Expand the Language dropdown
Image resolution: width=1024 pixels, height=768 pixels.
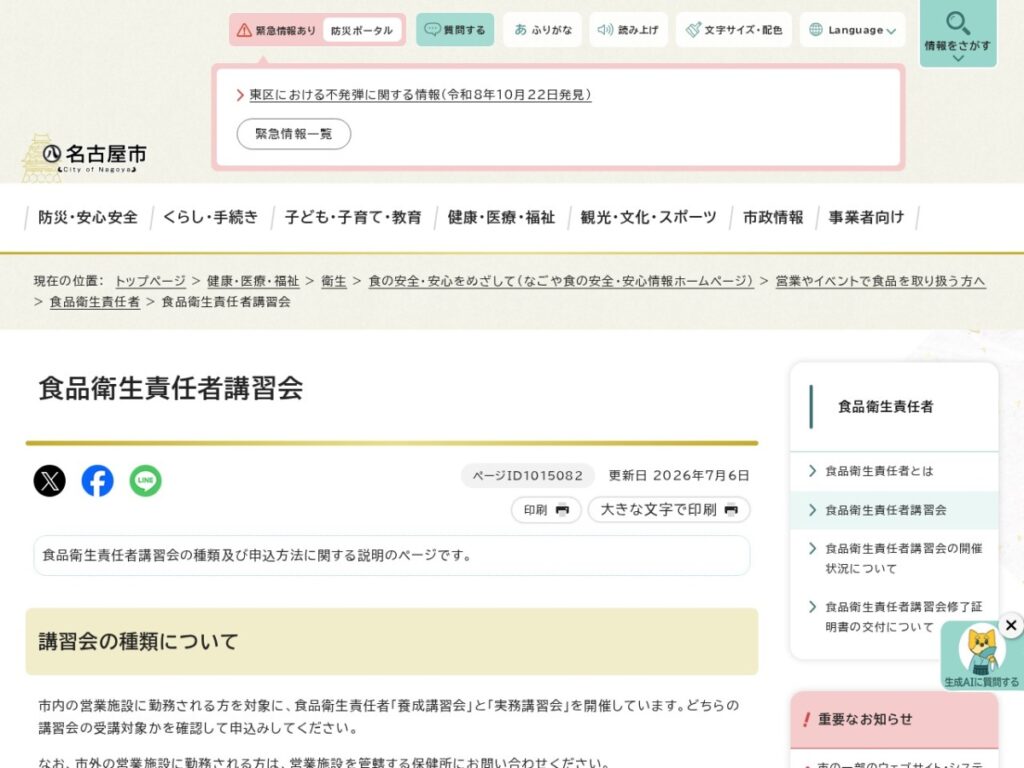[x=852, y=29]
